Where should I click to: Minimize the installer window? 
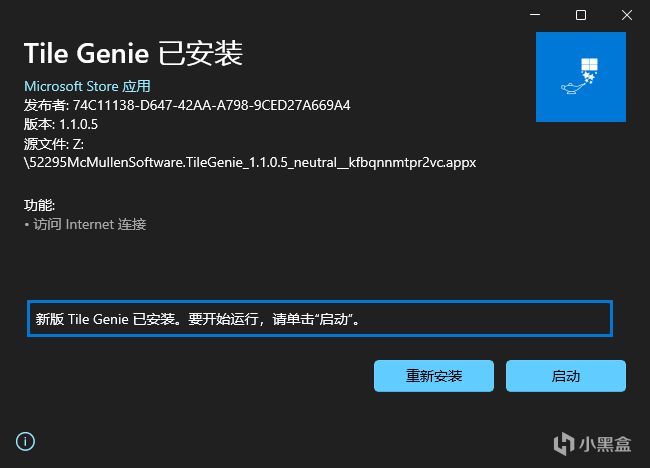pyautogui.click(x=535, y=15)
